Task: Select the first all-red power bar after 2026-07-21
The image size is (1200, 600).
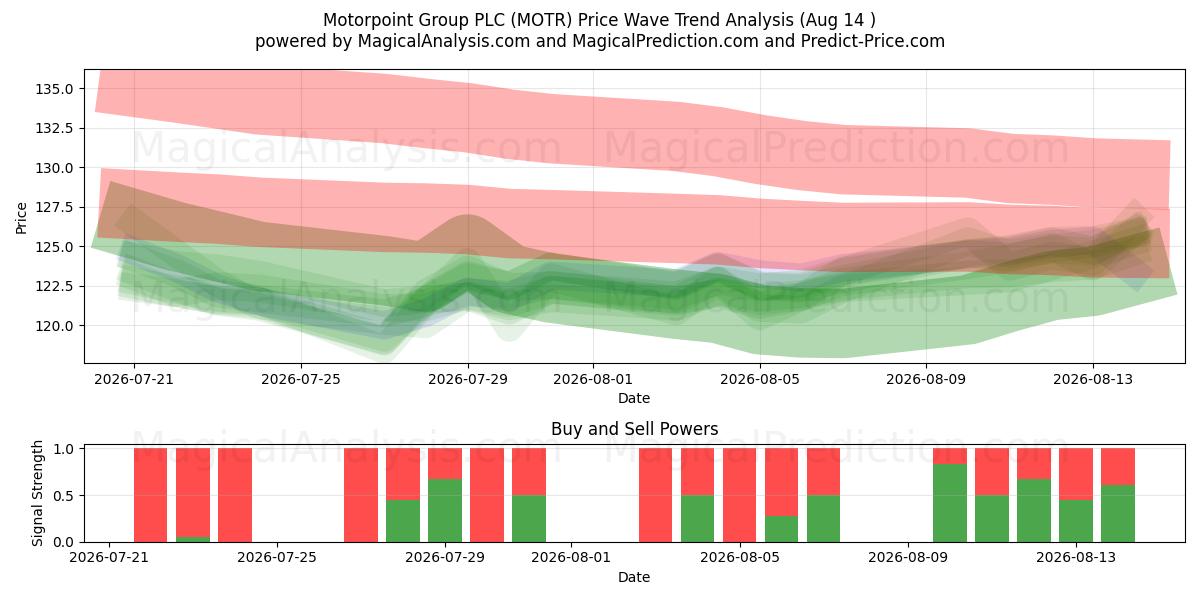Action: (151, 495)
